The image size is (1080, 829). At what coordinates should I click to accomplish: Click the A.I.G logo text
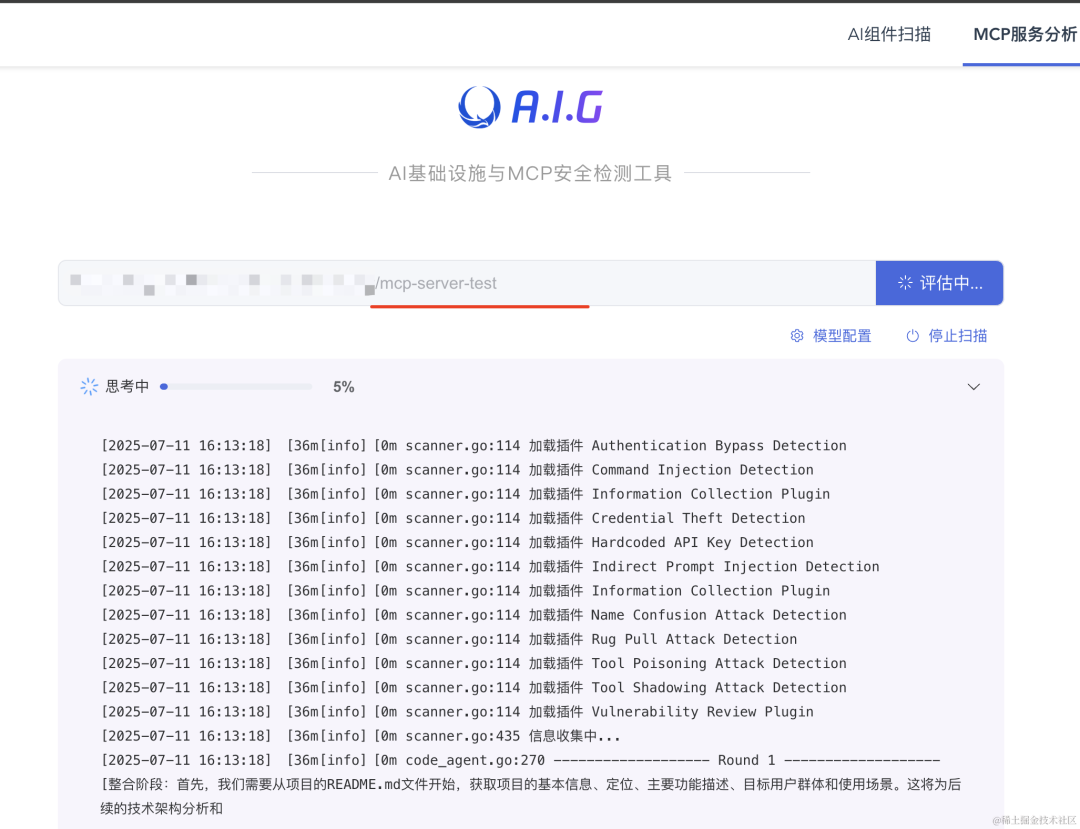coord(557,107)
